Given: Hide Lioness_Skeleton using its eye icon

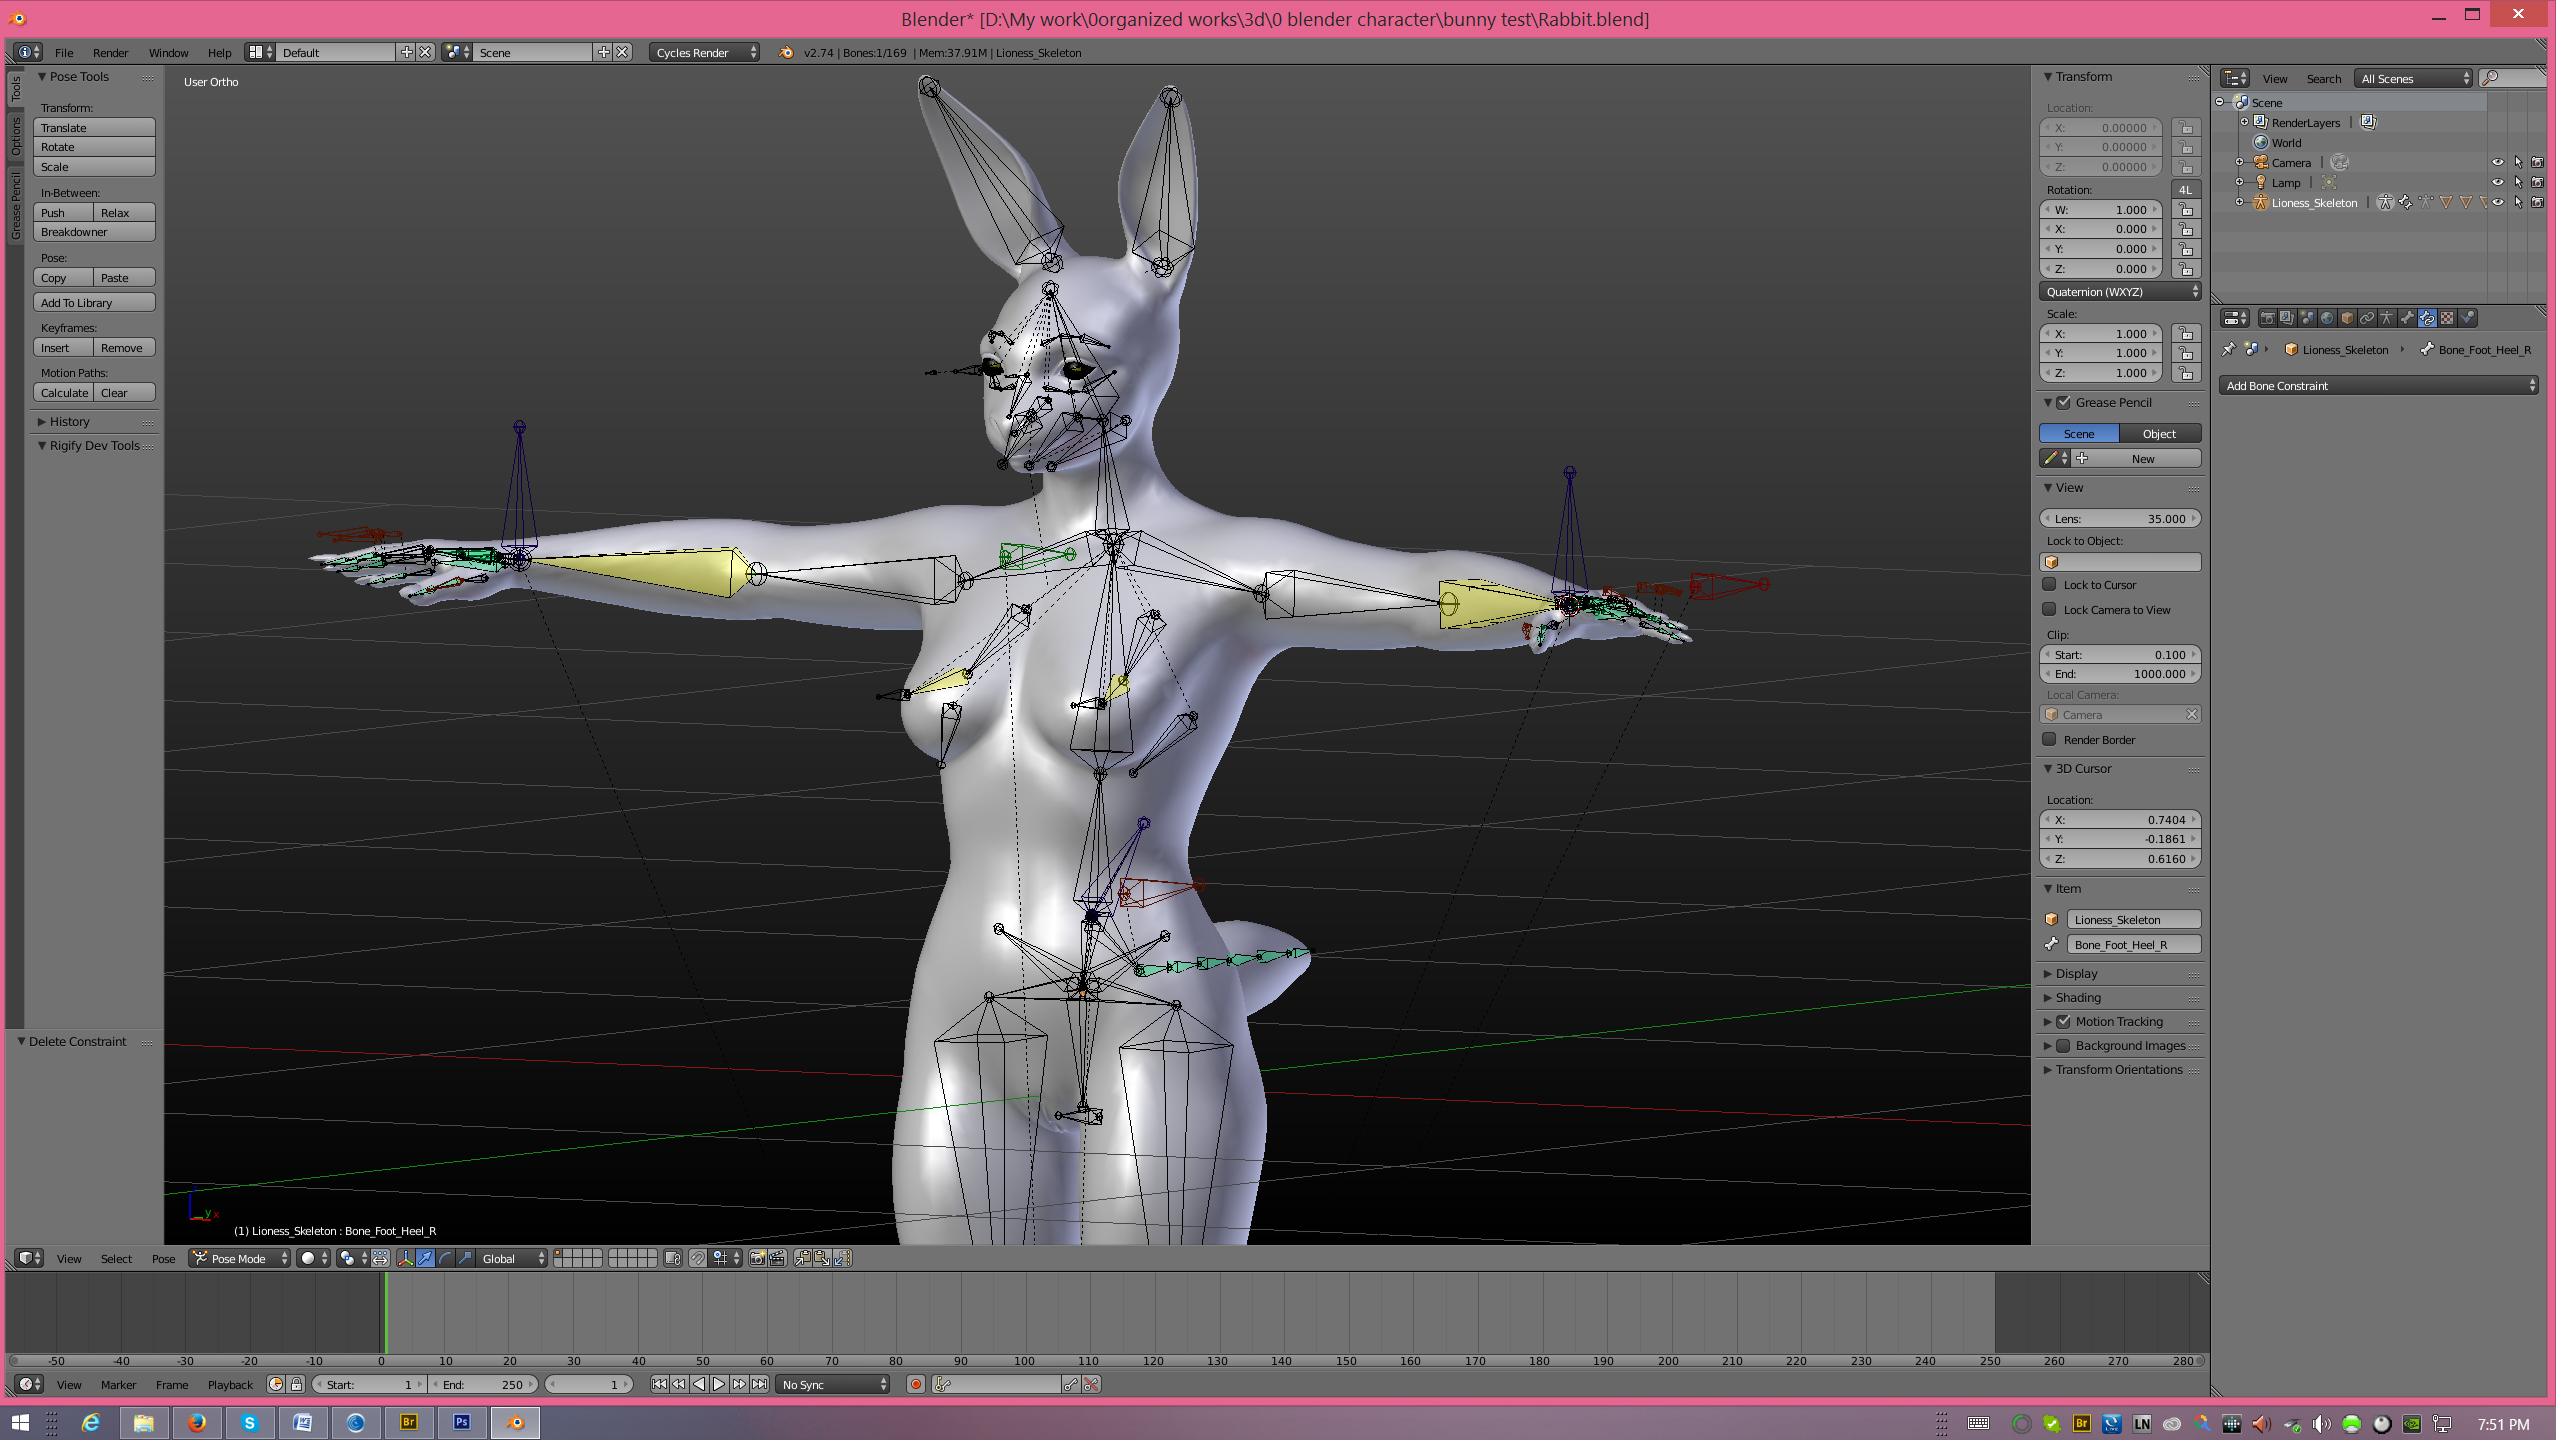Looking at the screenshot, I should (x=2498, y=202).
